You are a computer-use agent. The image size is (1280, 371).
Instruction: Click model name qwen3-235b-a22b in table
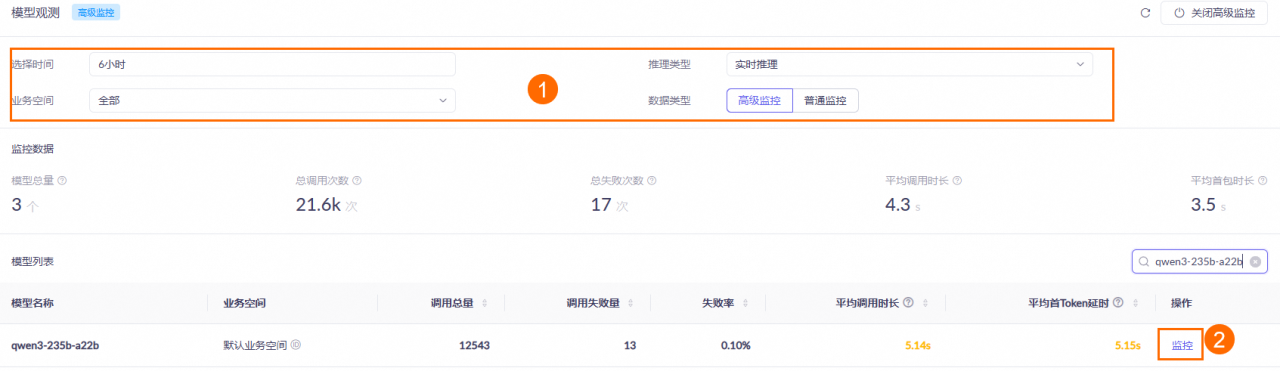[x=55, y=346]
